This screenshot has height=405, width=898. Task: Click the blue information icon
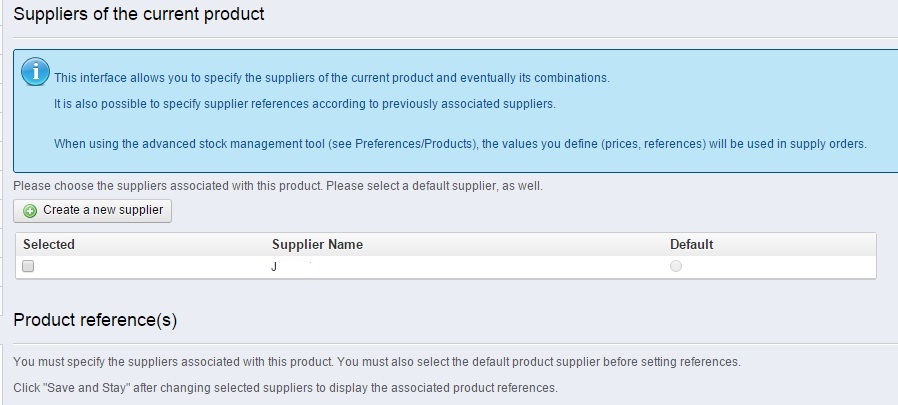tap(35, 72)
